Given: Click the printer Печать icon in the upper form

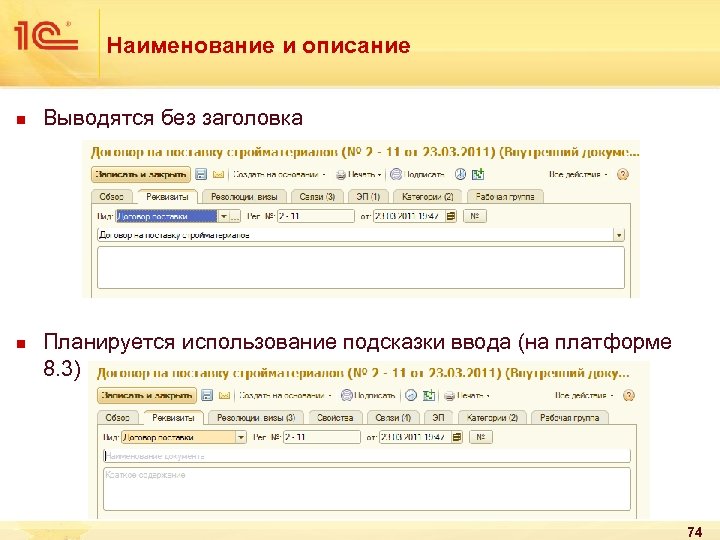Looking at the screenshot, I should (341, 174).
